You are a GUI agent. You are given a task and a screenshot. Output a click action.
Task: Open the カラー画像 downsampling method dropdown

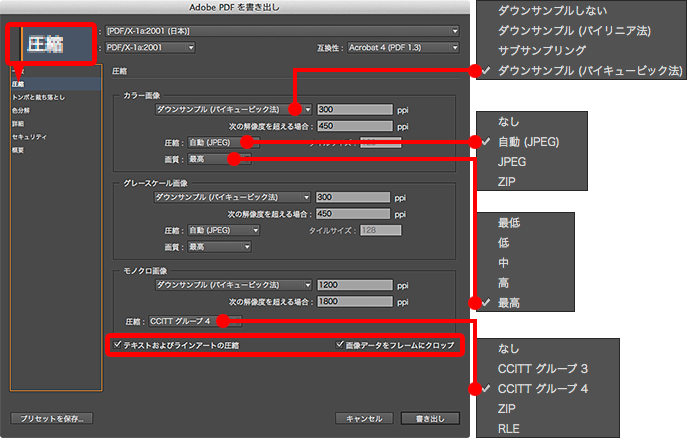click(233, 110)
